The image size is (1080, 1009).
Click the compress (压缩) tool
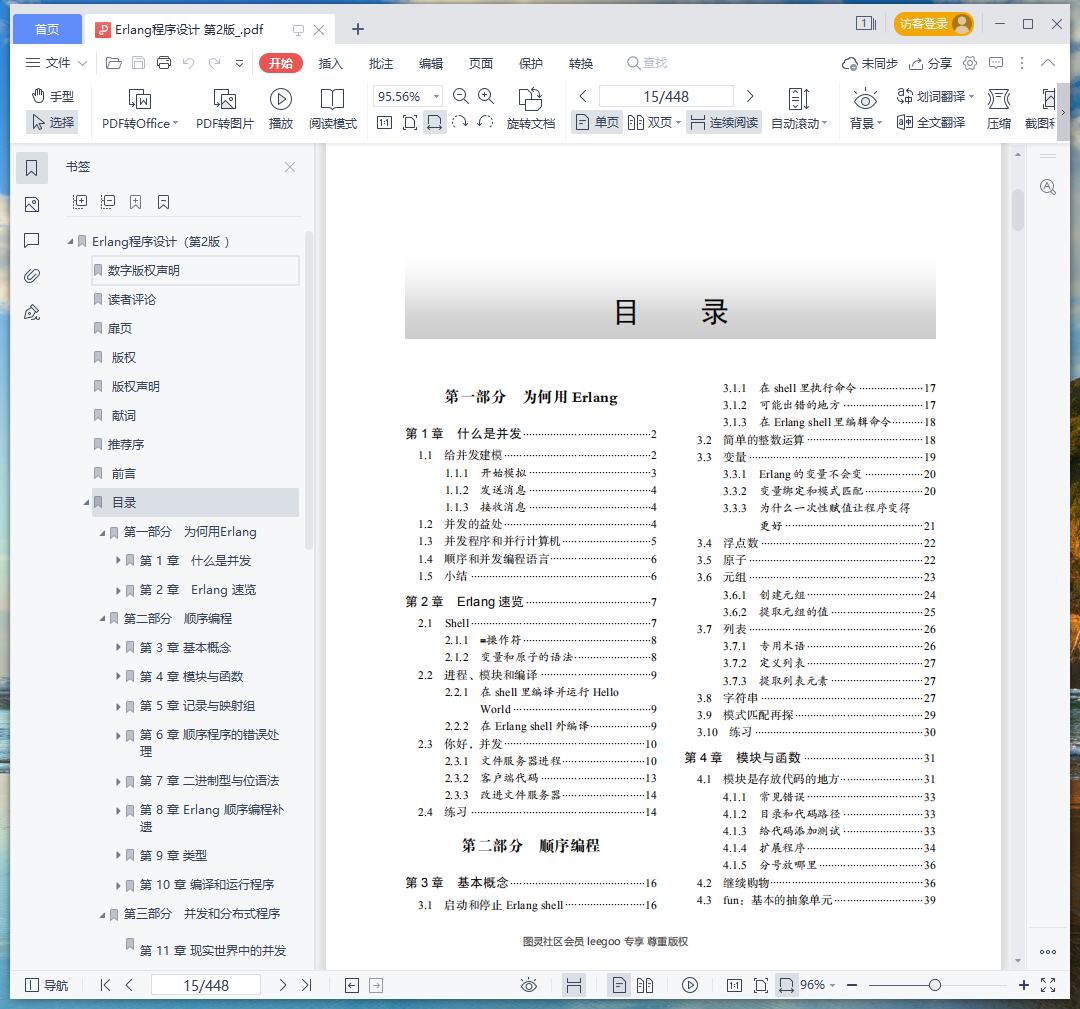tap(999, 109)
